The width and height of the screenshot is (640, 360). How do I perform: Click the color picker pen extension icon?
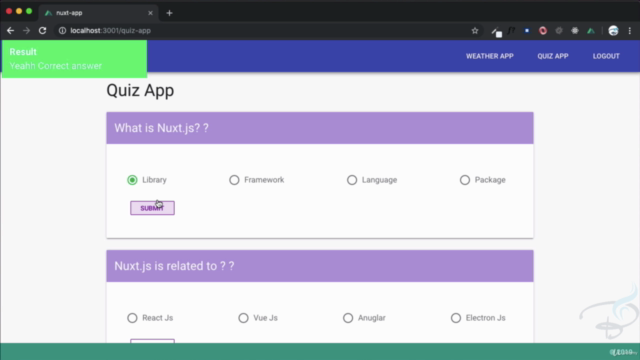pos(496,31)
